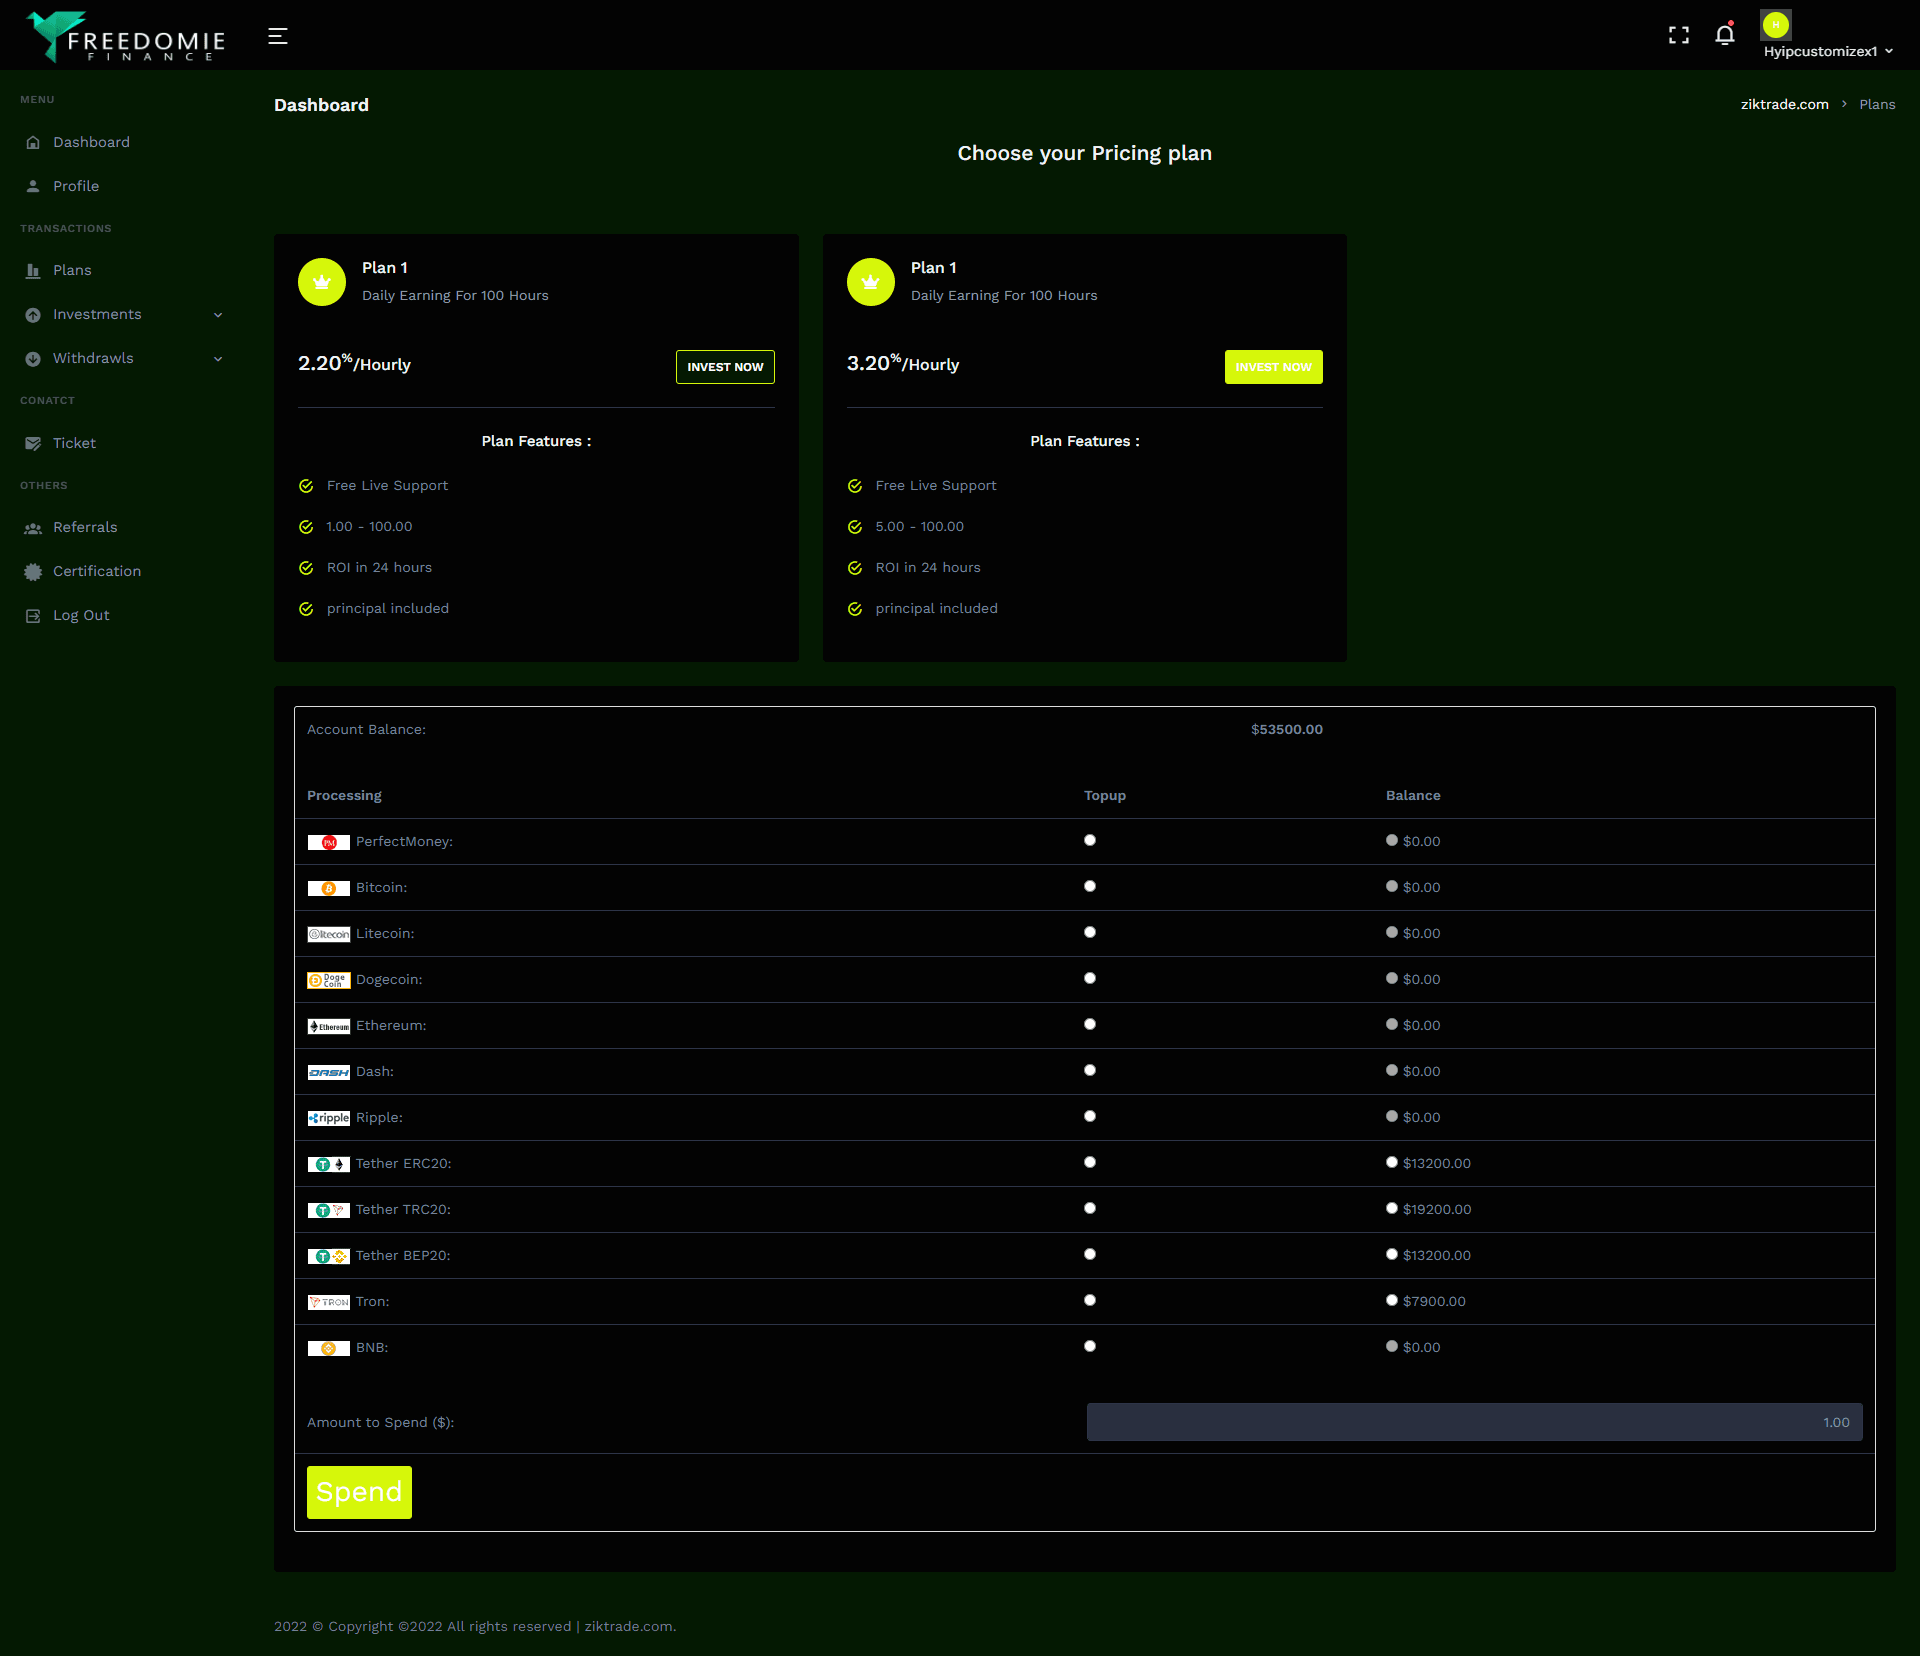Click the Dashboard home icon in the sidebar

(33, 142)
